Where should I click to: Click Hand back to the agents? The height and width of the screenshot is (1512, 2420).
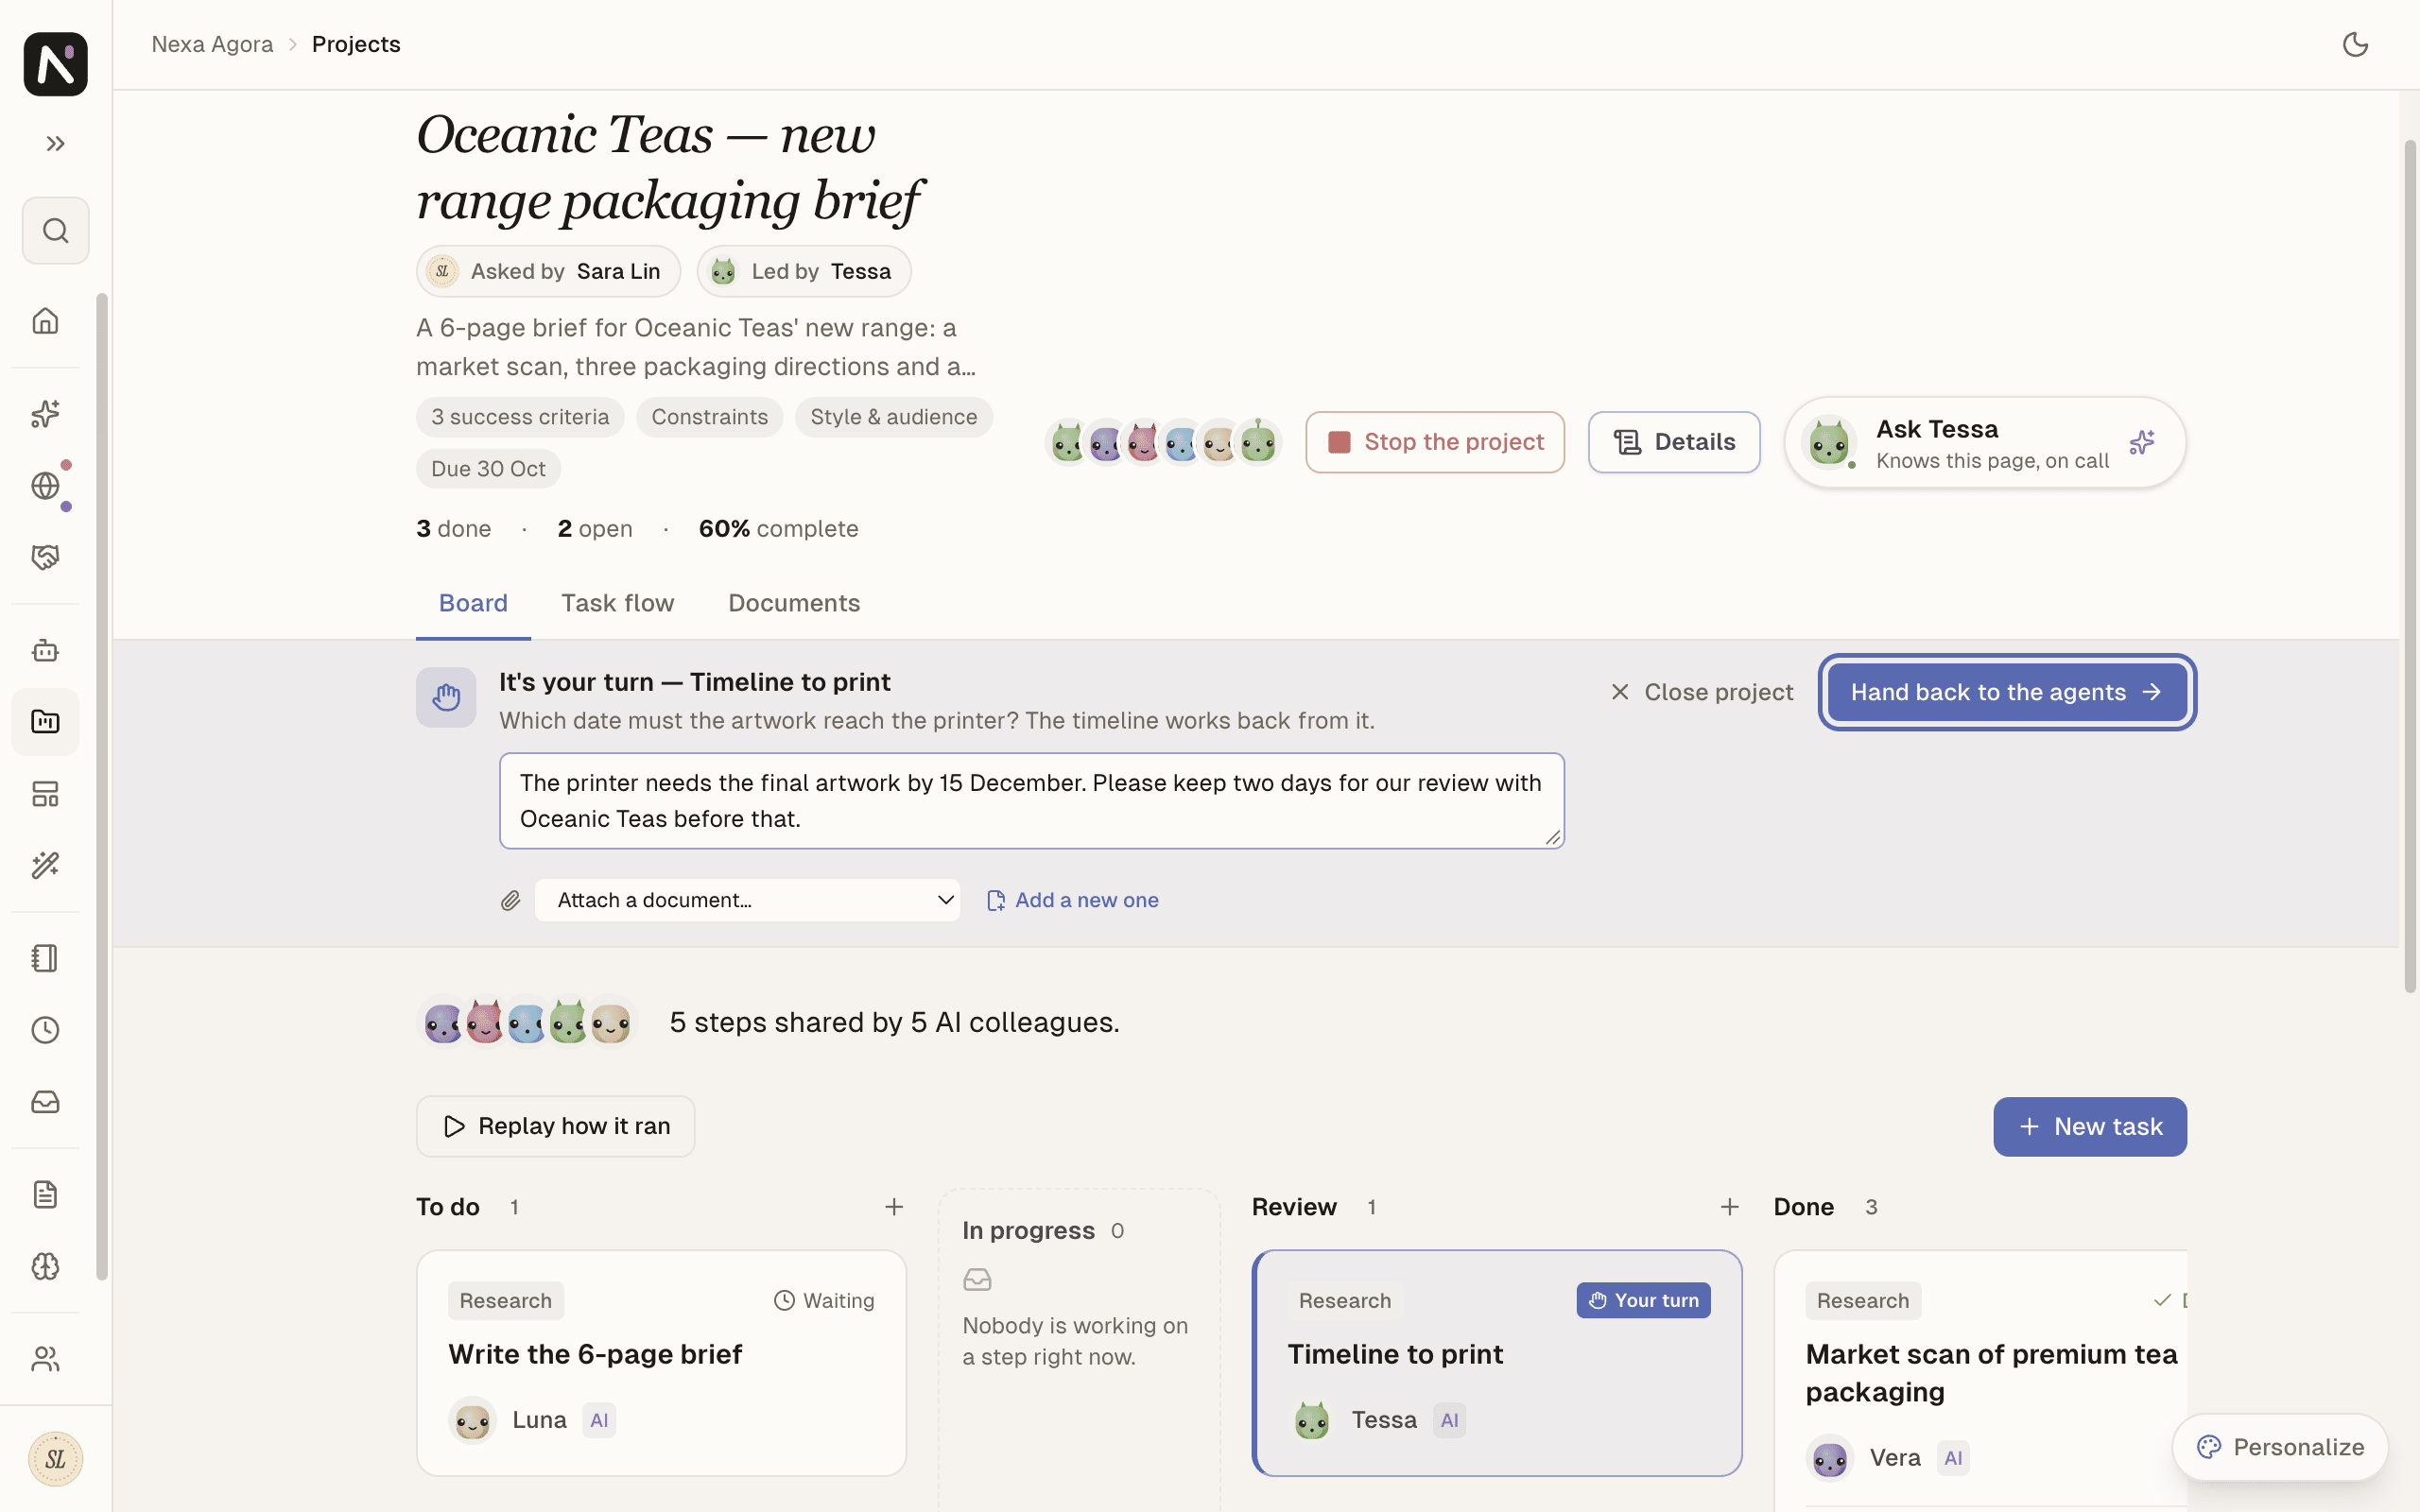point(2007,692)
